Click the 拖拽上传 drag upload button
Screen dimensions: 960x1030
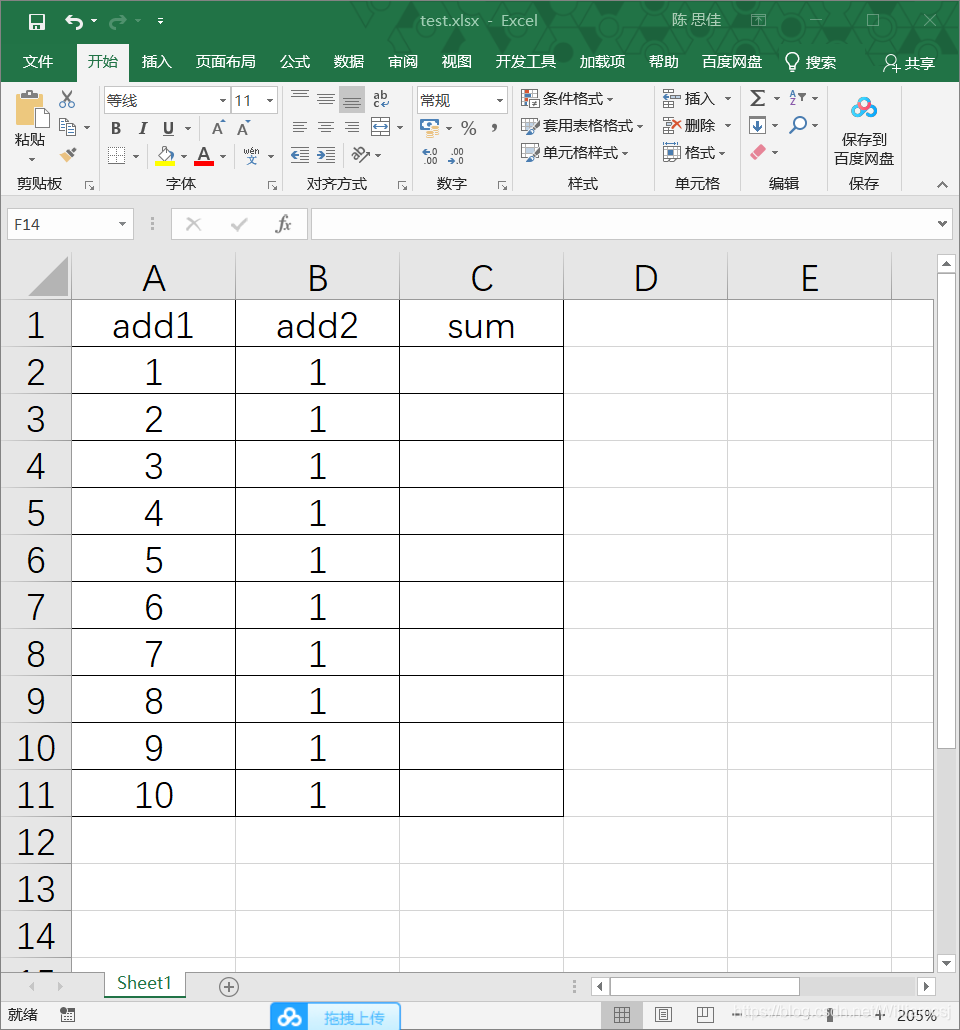pyautogui.click(x=335, y=1017)
